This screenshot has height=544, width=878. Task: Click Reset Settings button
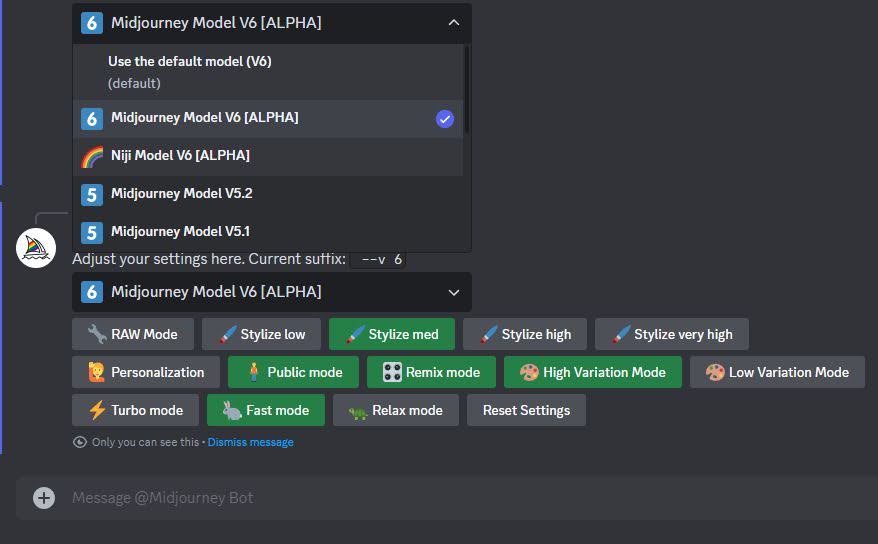click(526, 410)
